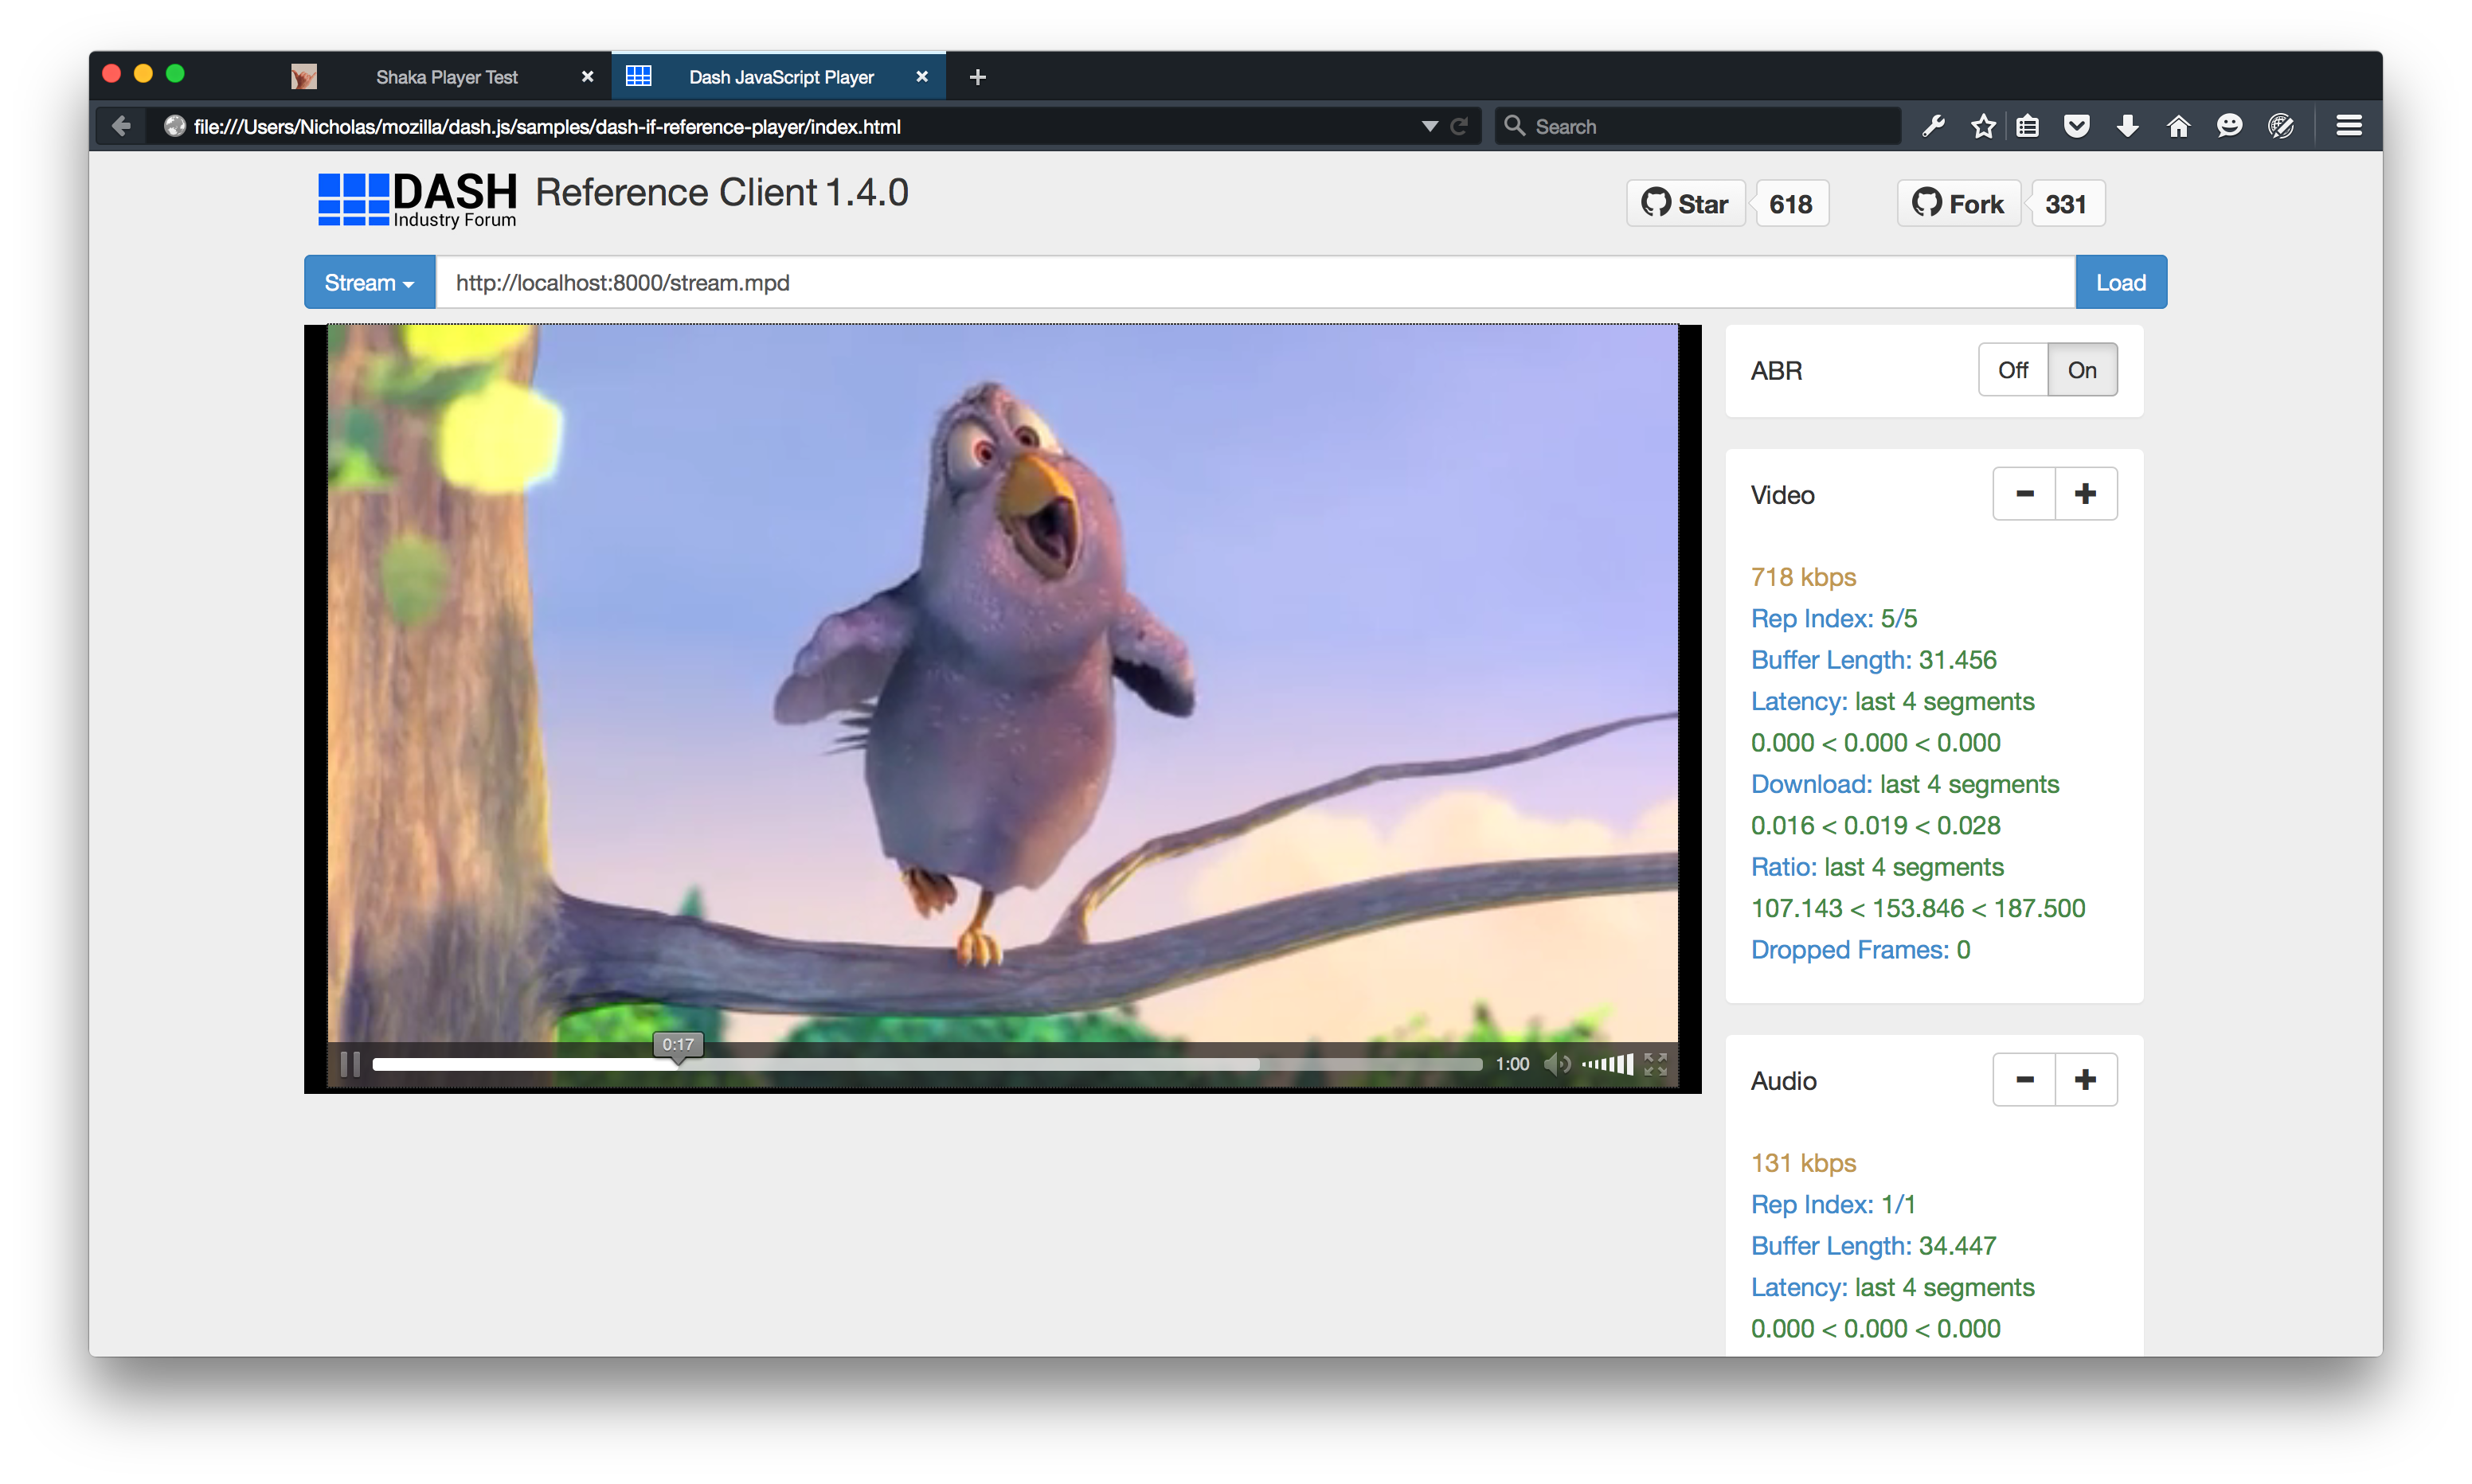
Task: Mute the video player volume
Action: [1556, 1064]
